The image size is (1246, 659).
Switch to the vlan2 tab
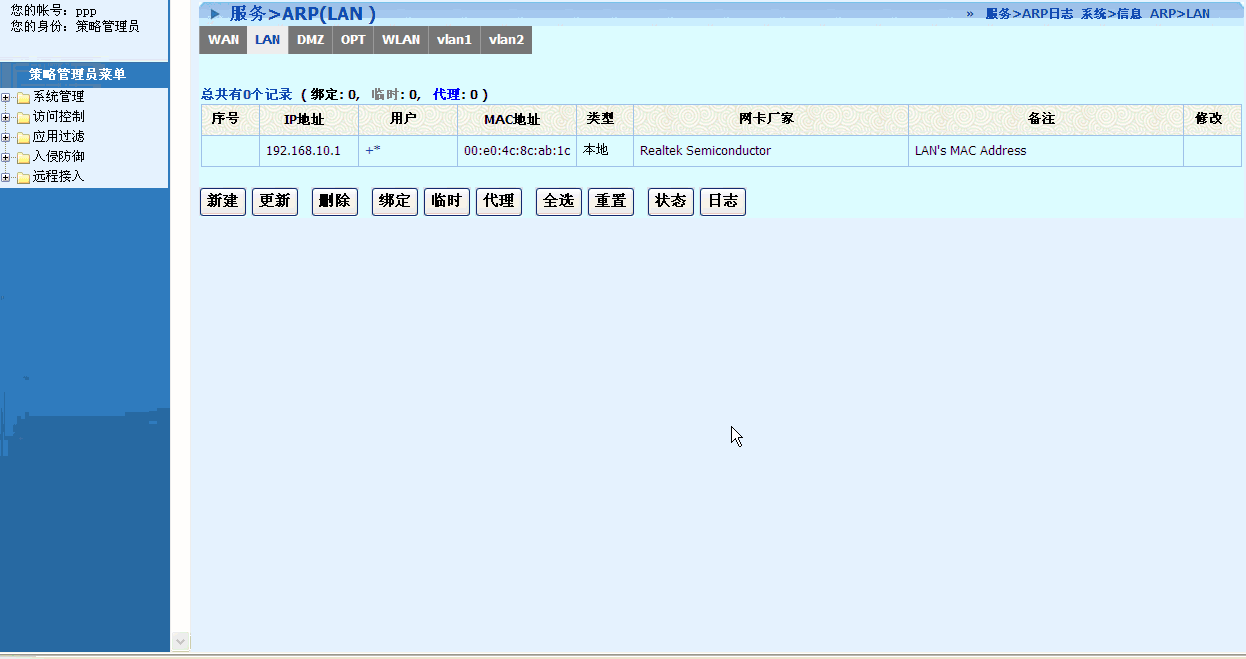coord(506,40)
